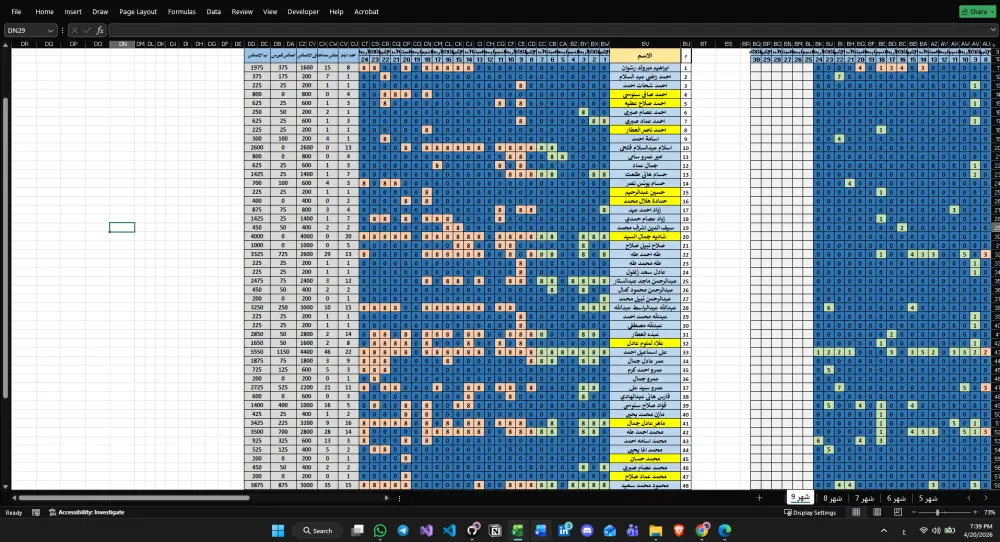
Task: Open Task View from the taskbar
Action: point(357,531)
